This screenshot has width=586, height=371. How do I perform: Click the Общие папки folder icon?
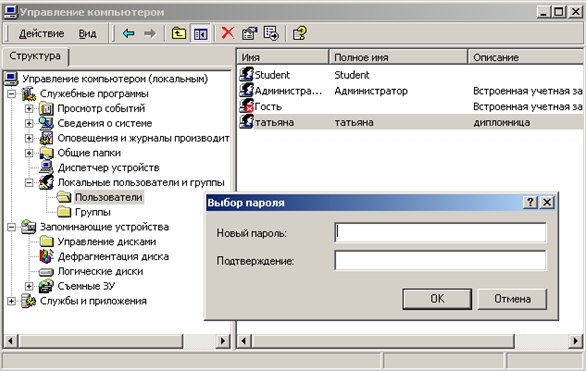pyautogui.click(x=46, y=153)
